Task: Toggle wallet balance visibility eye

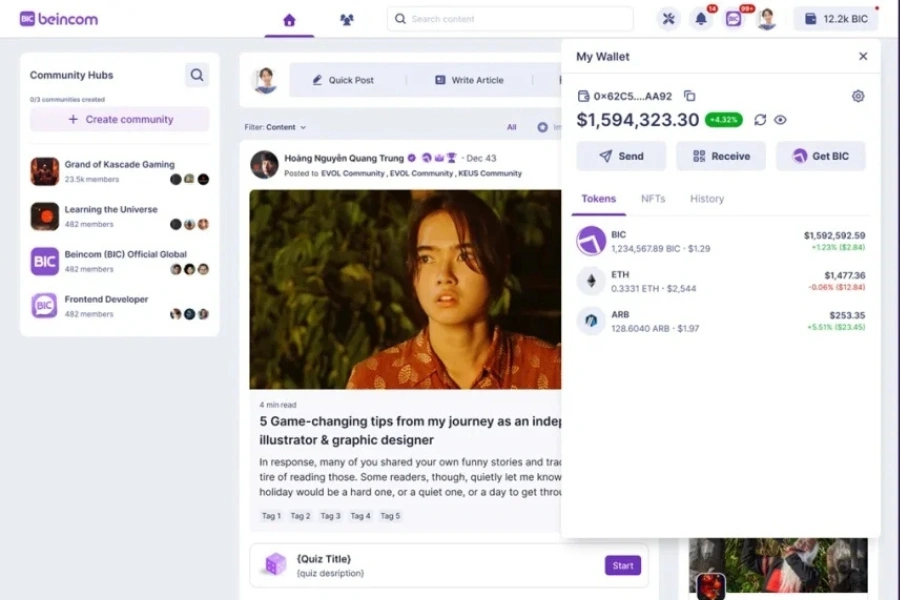Action: coord(780,120)
